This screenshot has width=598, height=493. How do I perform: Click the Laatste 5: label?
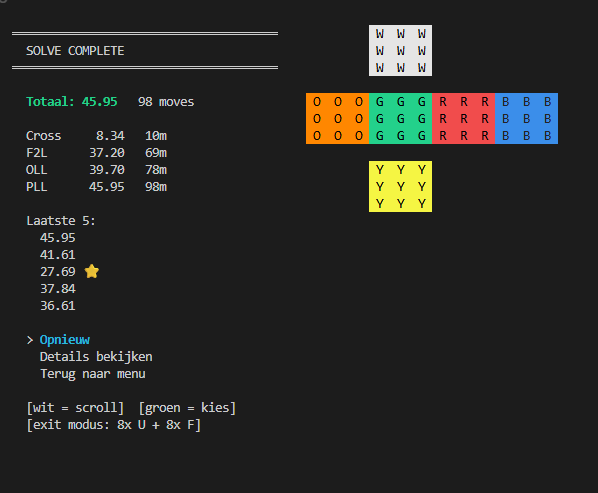click(x=61, y=221)
